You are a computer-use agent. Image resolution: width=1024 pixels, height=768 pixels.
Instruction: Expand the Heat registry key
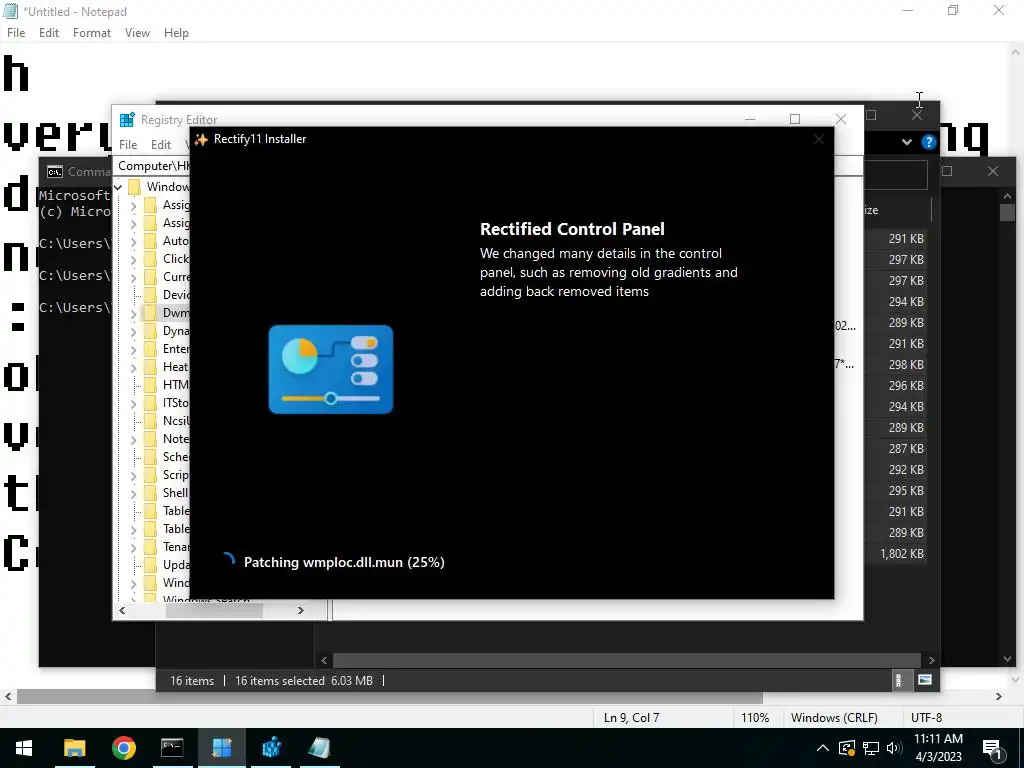[133, 368]
